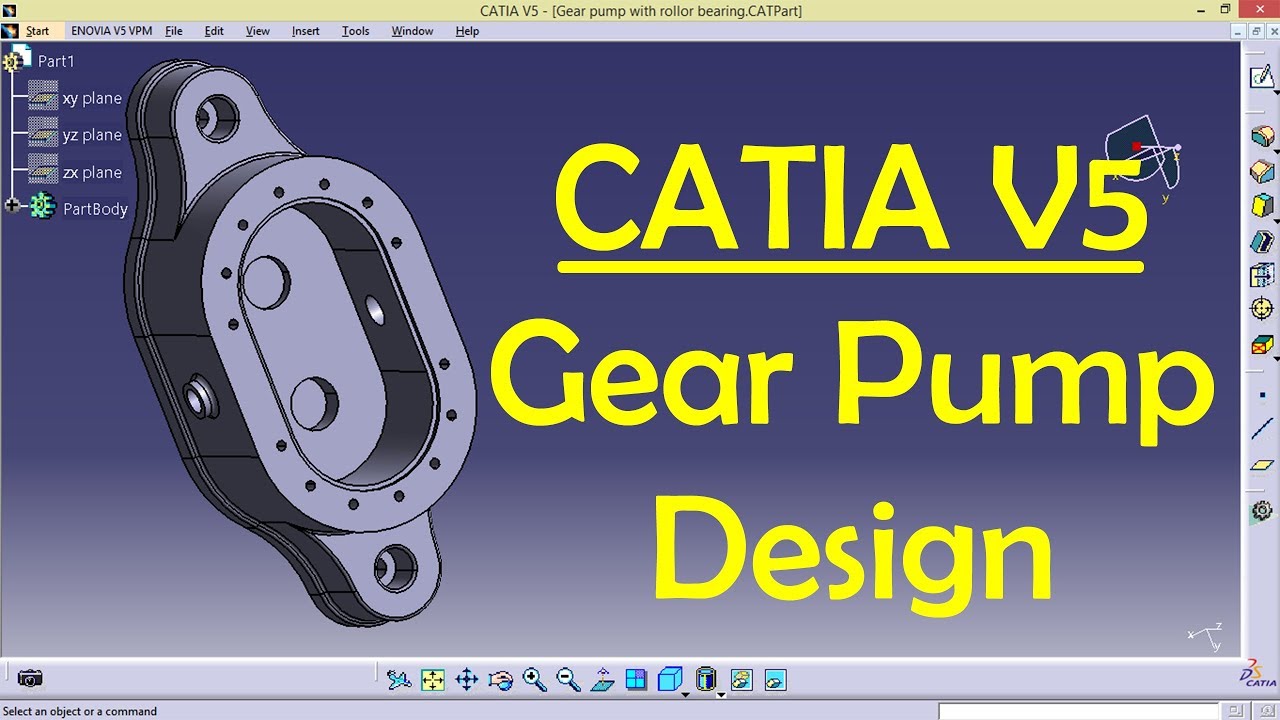Screen dimensions: 1280x720
Task: Expand the PartBody tree node
Action: click(13, 207)
